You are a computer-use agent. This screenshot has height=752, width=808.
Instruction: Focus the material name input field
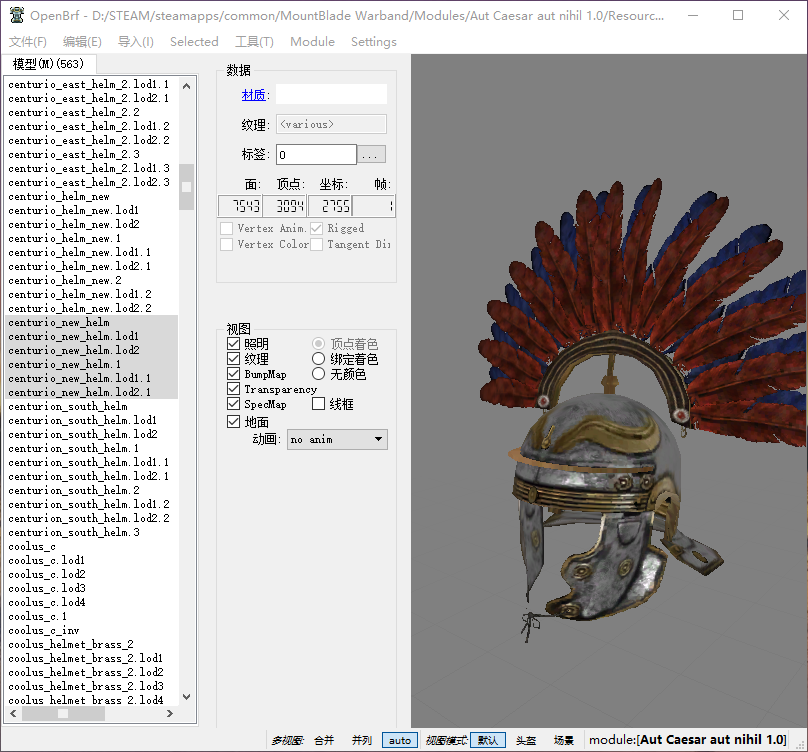[x=331, y=94]
